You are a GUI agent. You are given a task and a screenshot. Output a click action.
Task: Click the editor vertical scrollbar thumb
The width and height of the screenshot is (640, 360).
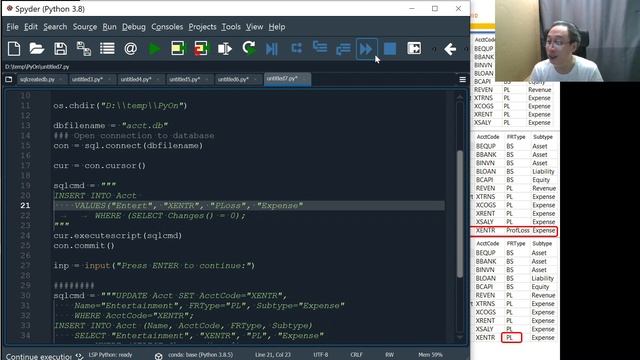460,214
